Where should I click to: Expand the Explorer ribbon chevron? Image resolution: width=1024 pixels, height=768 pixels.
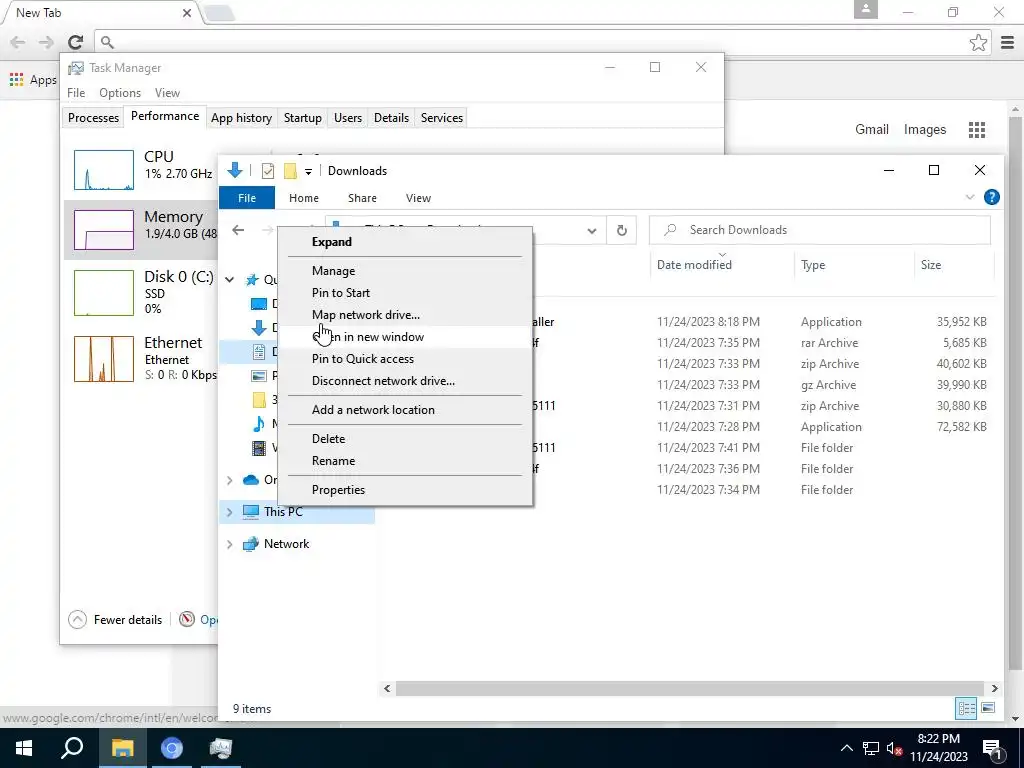click(970, 197)
